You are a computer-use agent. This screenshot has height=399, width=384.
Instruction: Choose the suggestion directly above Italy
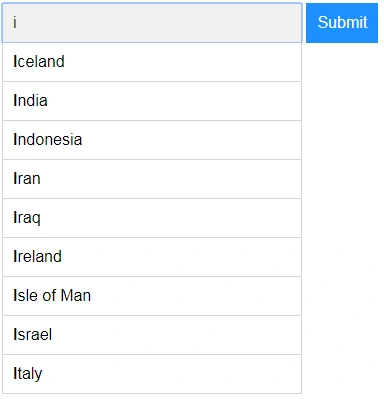point(152,335)
